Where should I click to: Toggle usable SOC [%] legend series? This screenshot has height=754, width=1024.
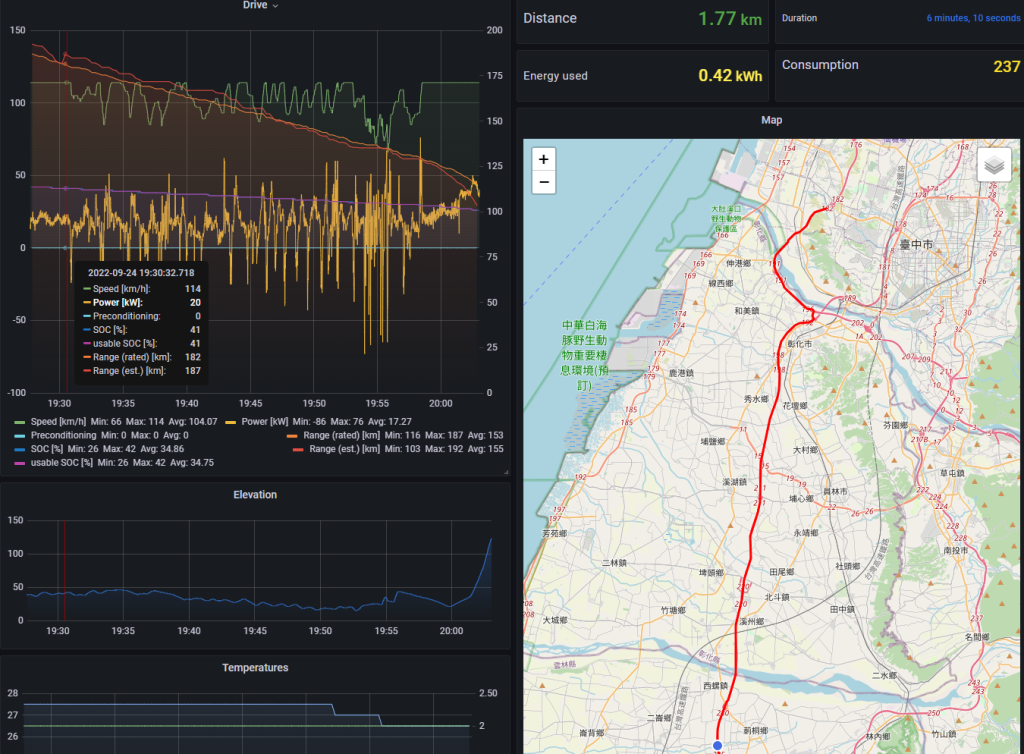[62, 463]
